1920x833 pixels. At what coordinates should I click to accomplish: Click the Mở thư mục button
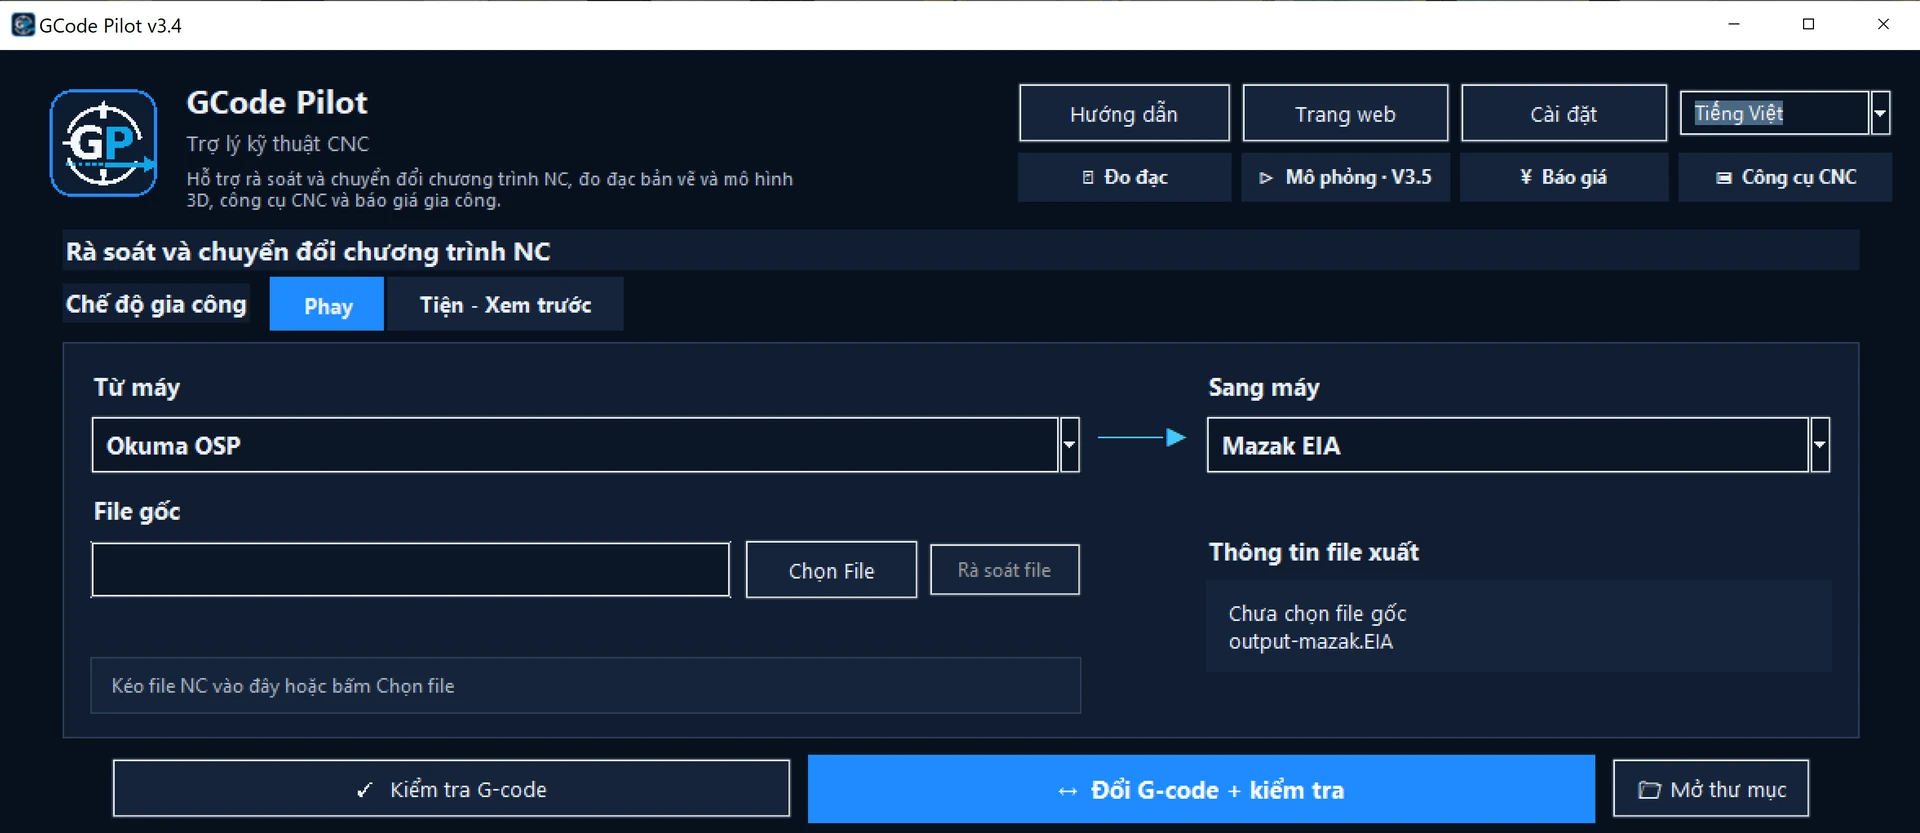[x=1711, y=789]
